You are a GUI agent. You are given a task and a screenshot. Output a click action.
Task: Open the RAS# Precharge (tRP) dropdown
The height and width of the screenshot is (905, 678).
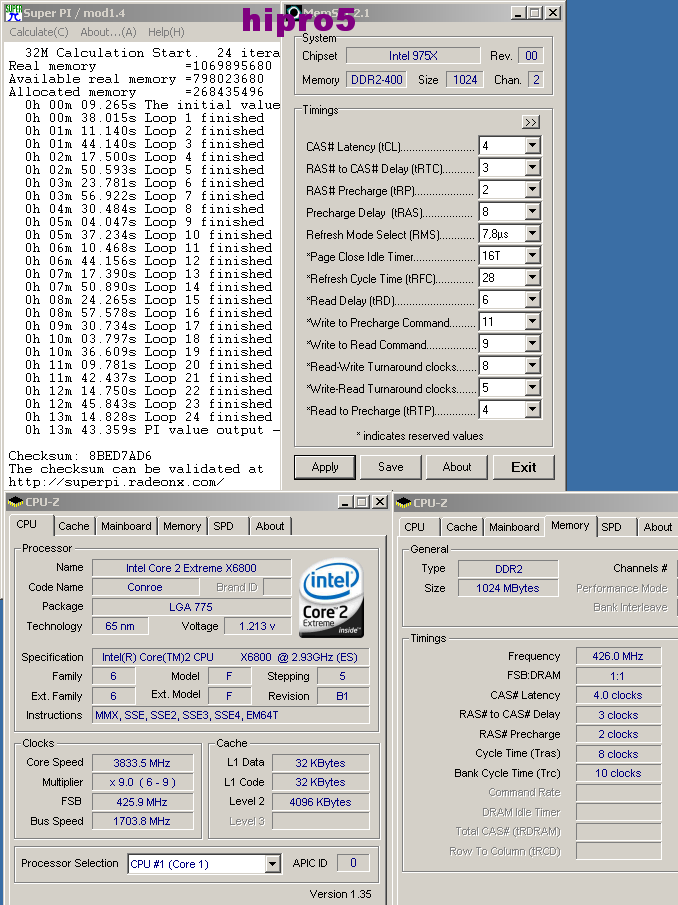pos(533,189)
